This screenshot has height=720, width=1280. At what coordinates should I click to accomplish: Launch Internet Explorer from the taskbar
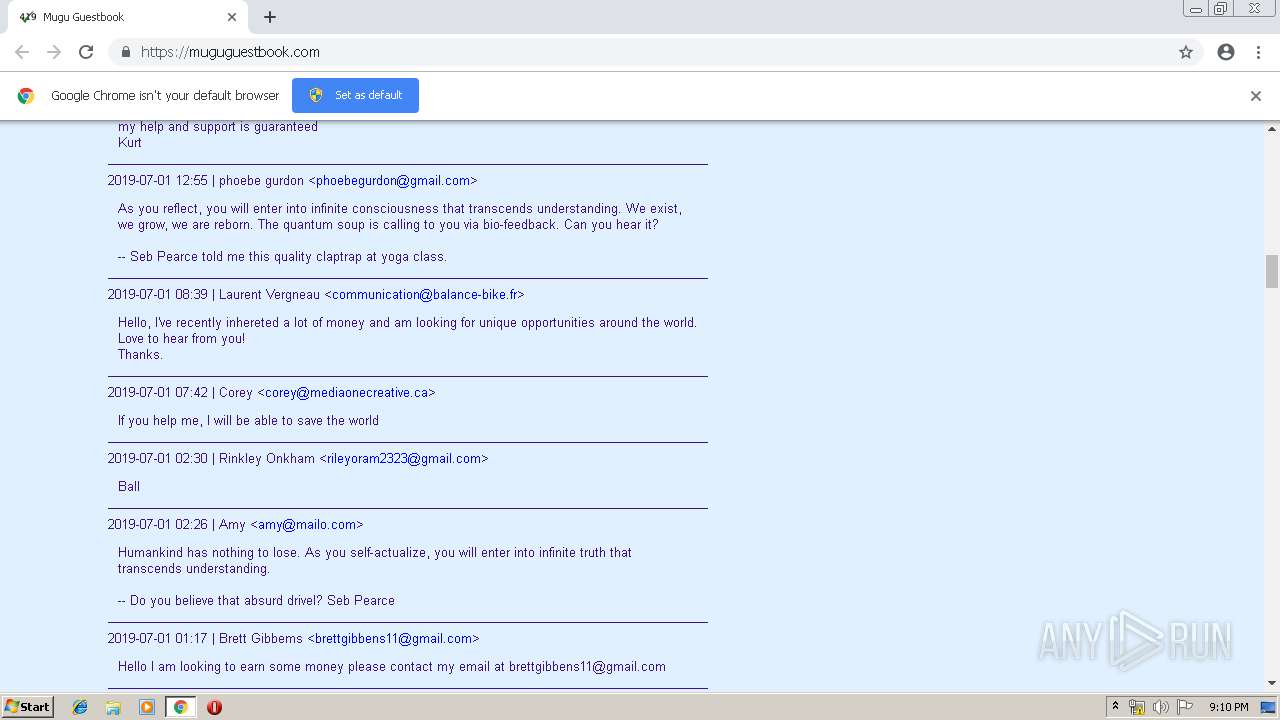tap(80, 707)
